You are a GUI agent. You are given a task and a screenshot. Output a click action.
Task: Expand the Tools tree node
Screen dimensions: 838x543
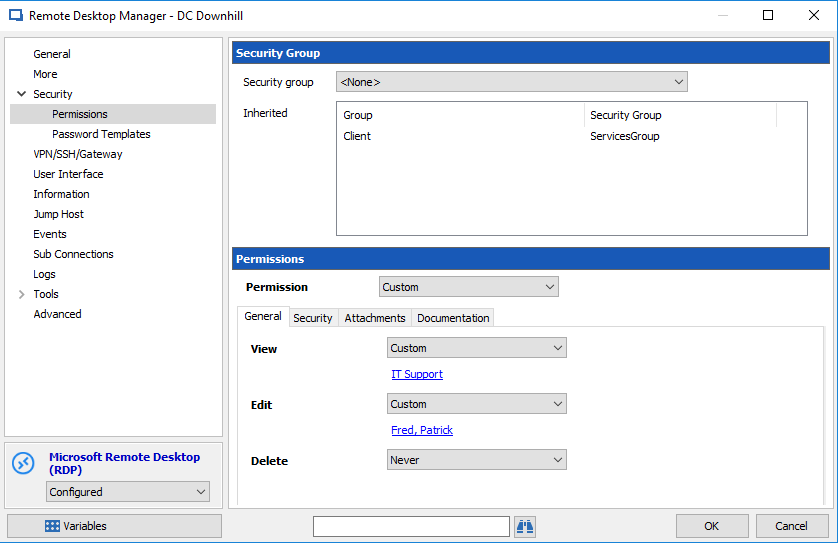point(21,294)
